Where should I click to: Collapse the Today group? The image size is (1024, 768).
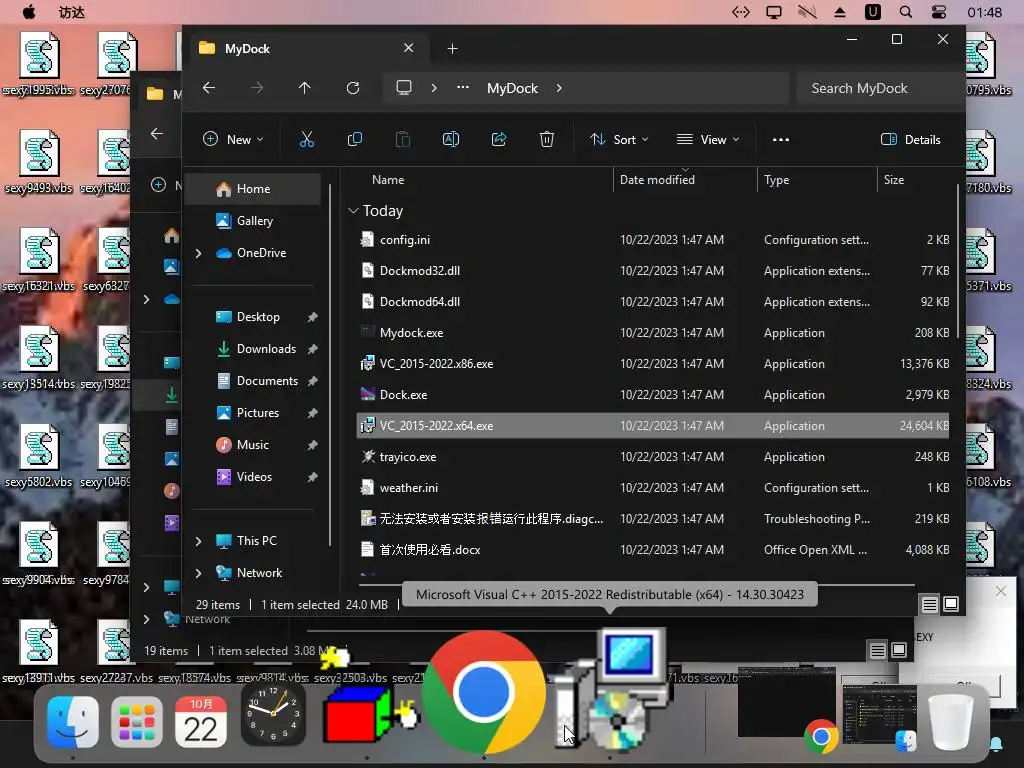tap(353, 210)
